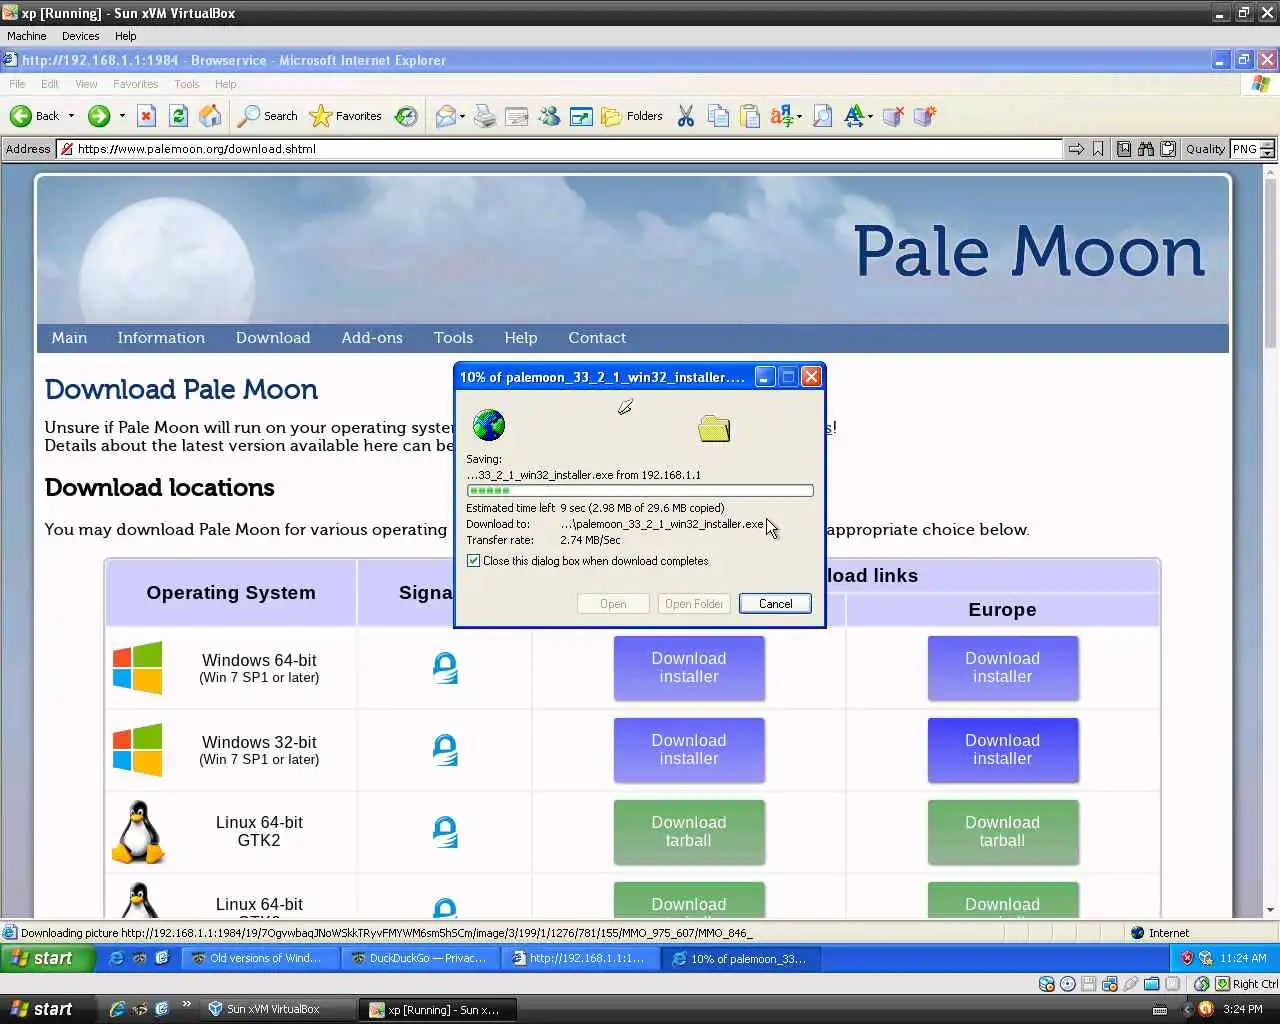The width and height of the screenshot is (1280, 1024).
Task: Open History clock icon in toolbar
Action: [x=406, y=116]
